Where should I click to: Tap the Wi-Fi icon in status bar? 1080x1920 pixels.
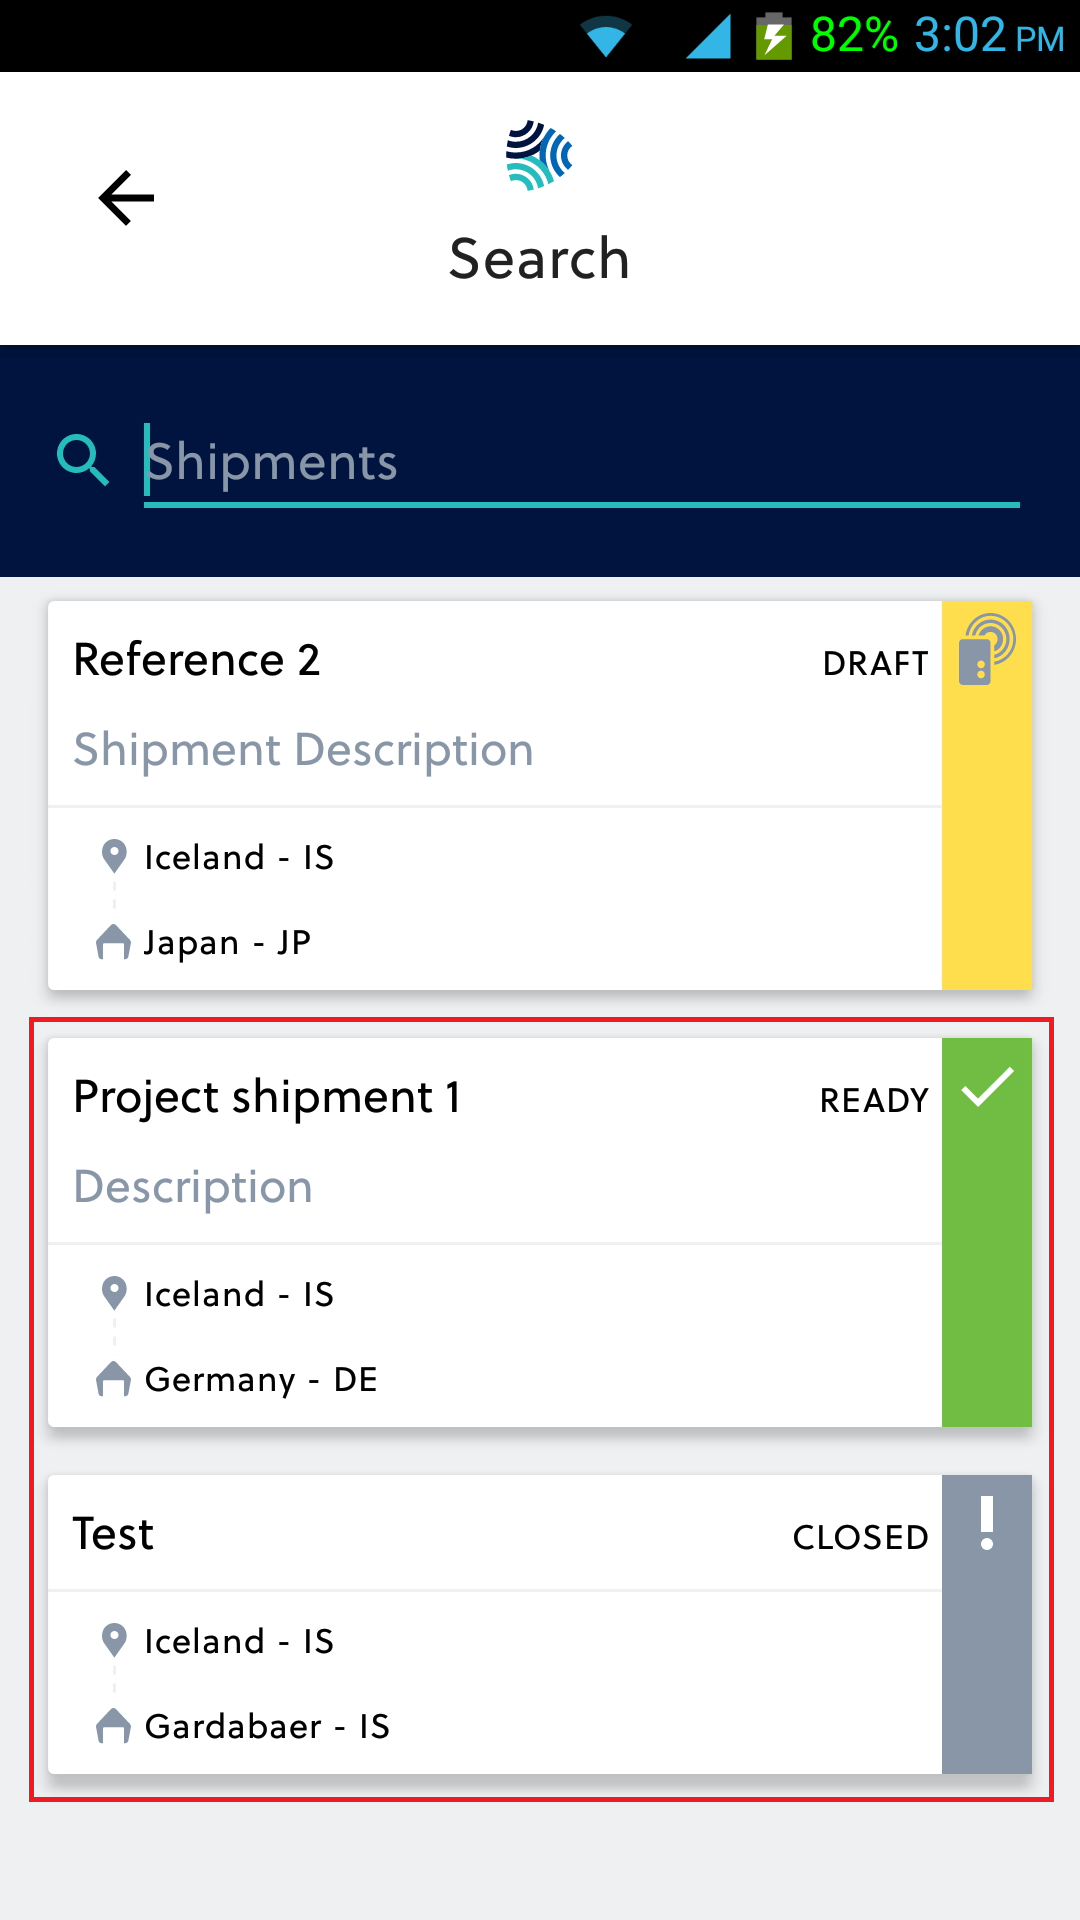click(605, 38)
